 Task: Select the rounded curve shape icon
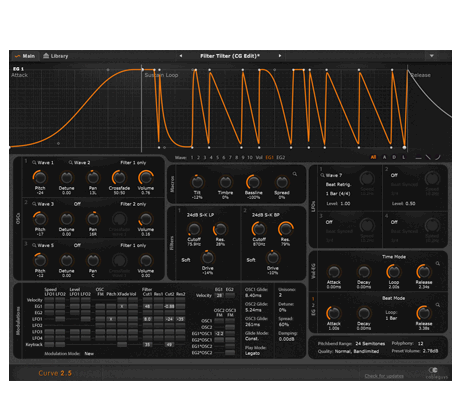coord(438,157)
